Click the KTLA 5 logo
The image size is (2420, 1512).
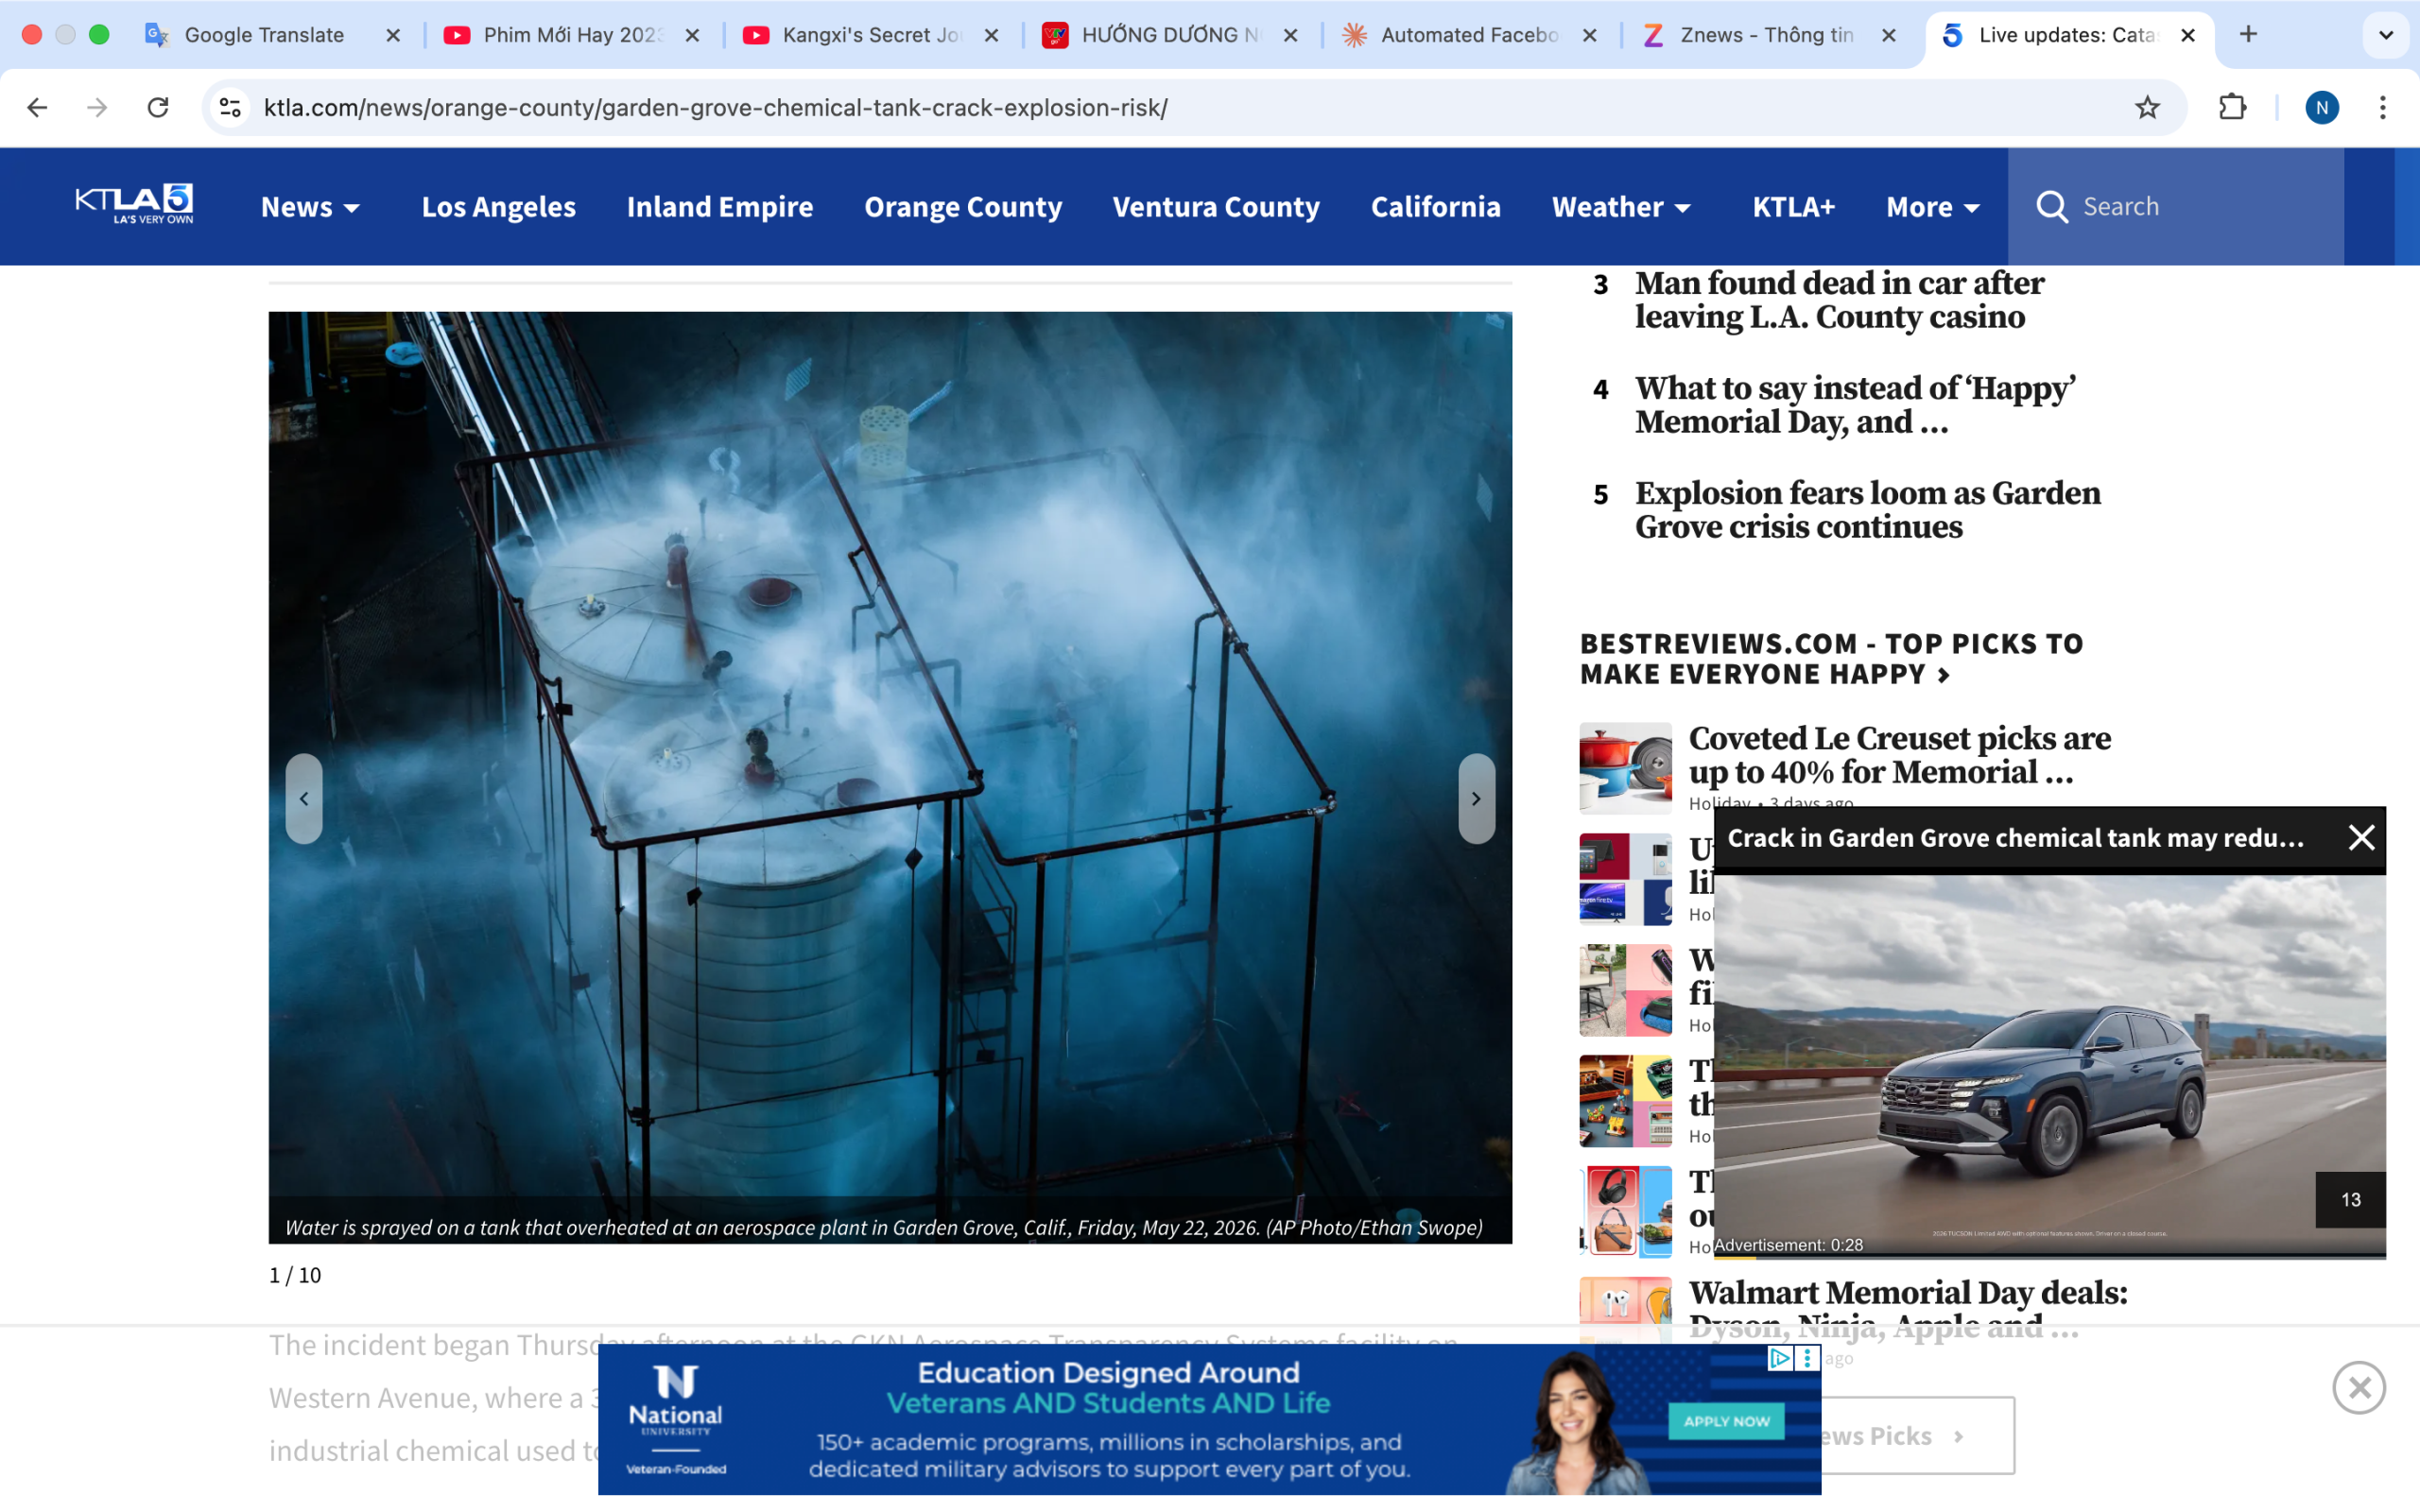[x=134, y=204]
